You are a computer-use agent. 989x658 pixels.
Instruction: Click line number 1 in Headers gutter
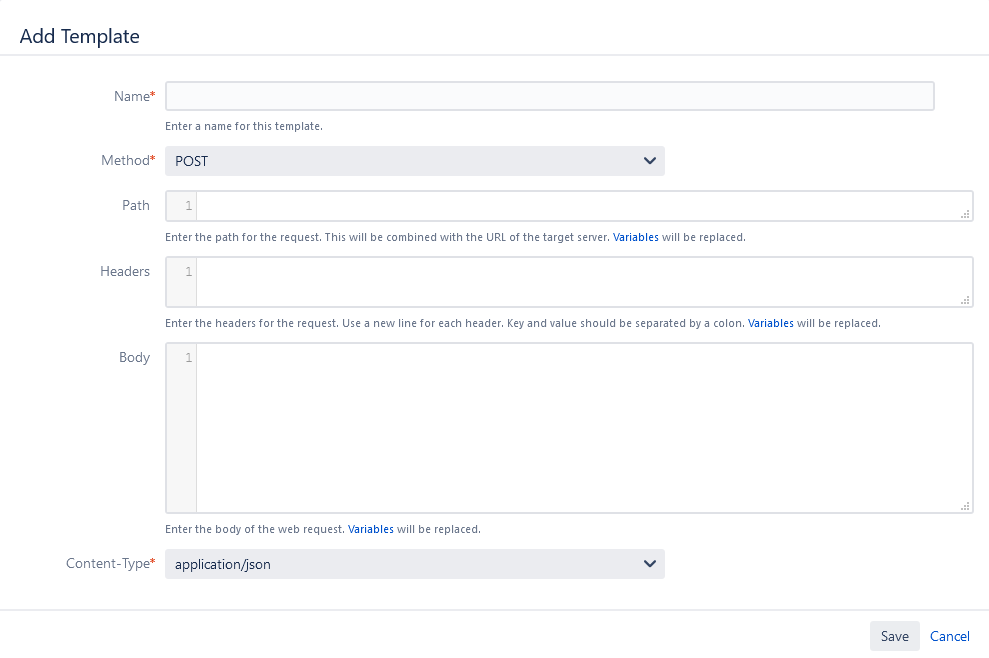(188, 271)
